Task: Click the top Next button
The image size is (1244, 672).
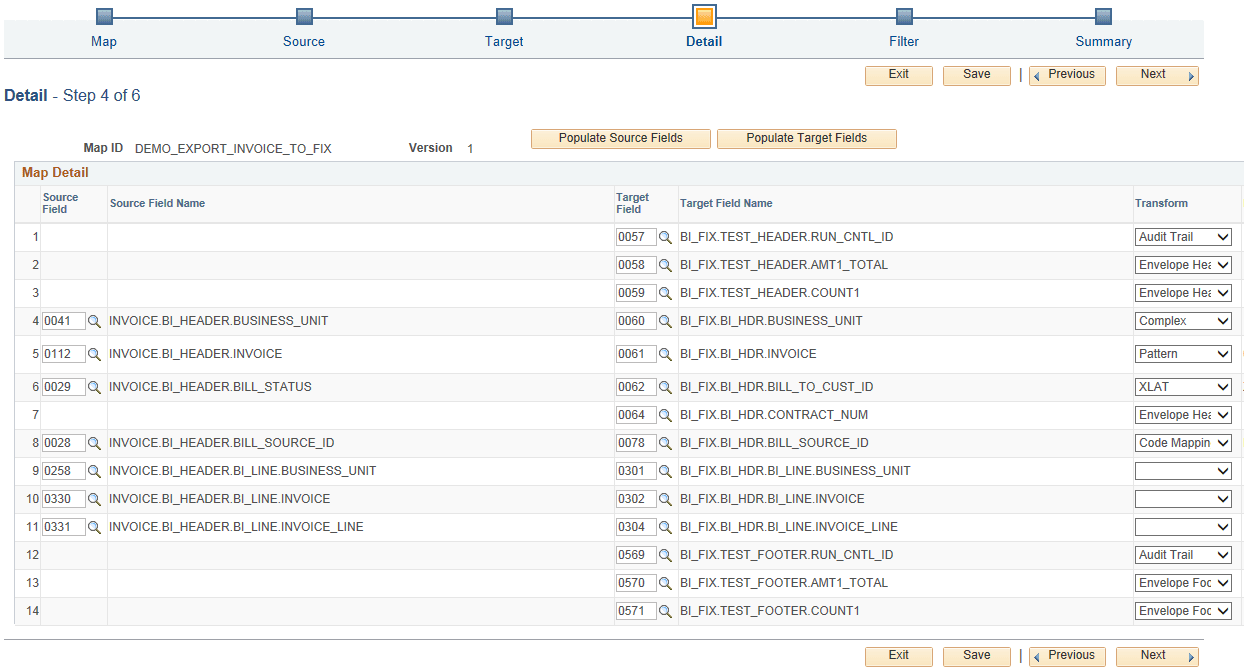Action: 1157,75
